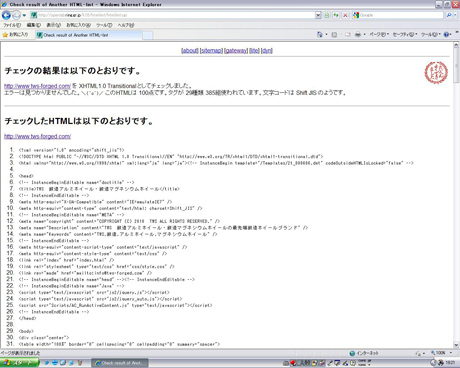Open tws-forged.com link in results paragraph
The image size is (460, 368).
(x=37, y=86)
